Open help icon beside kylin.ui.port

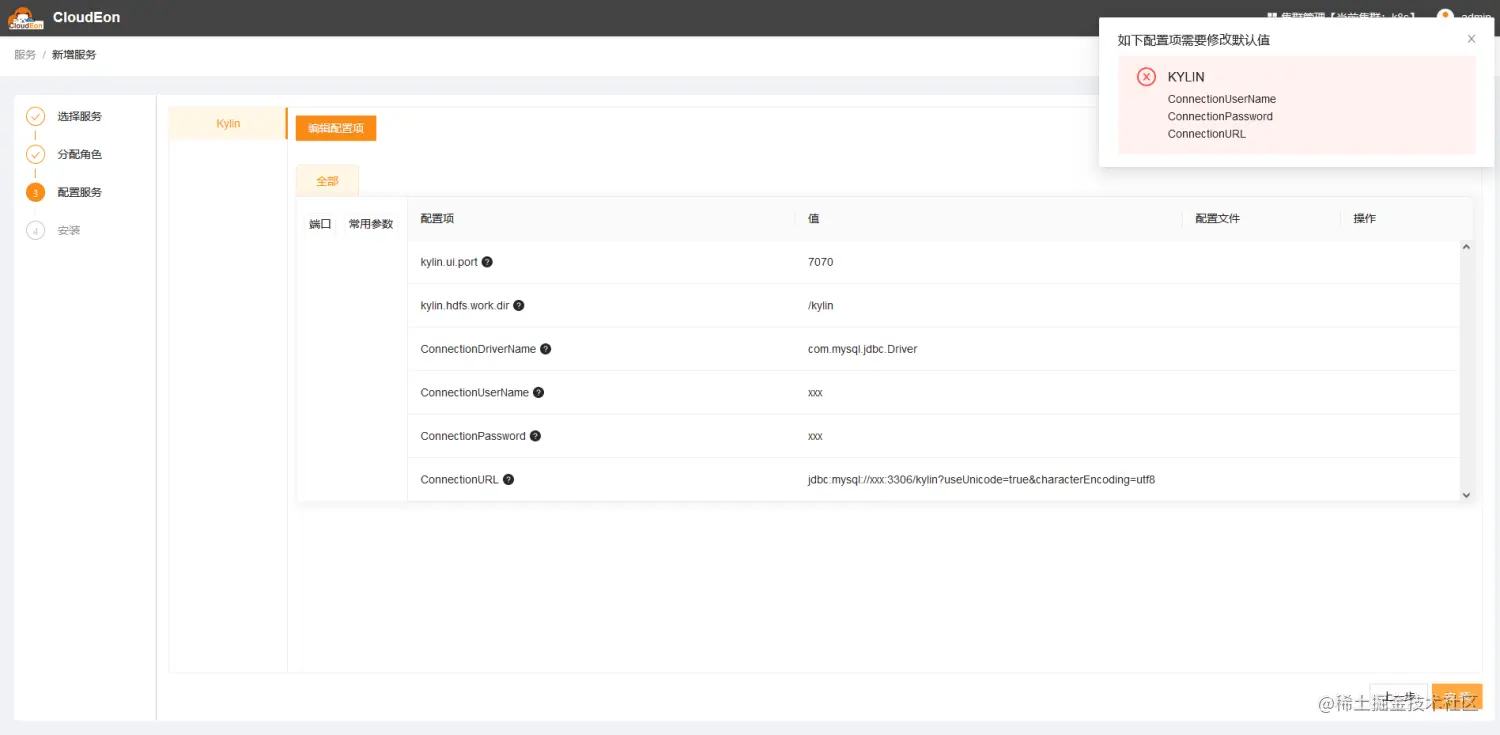487,262
